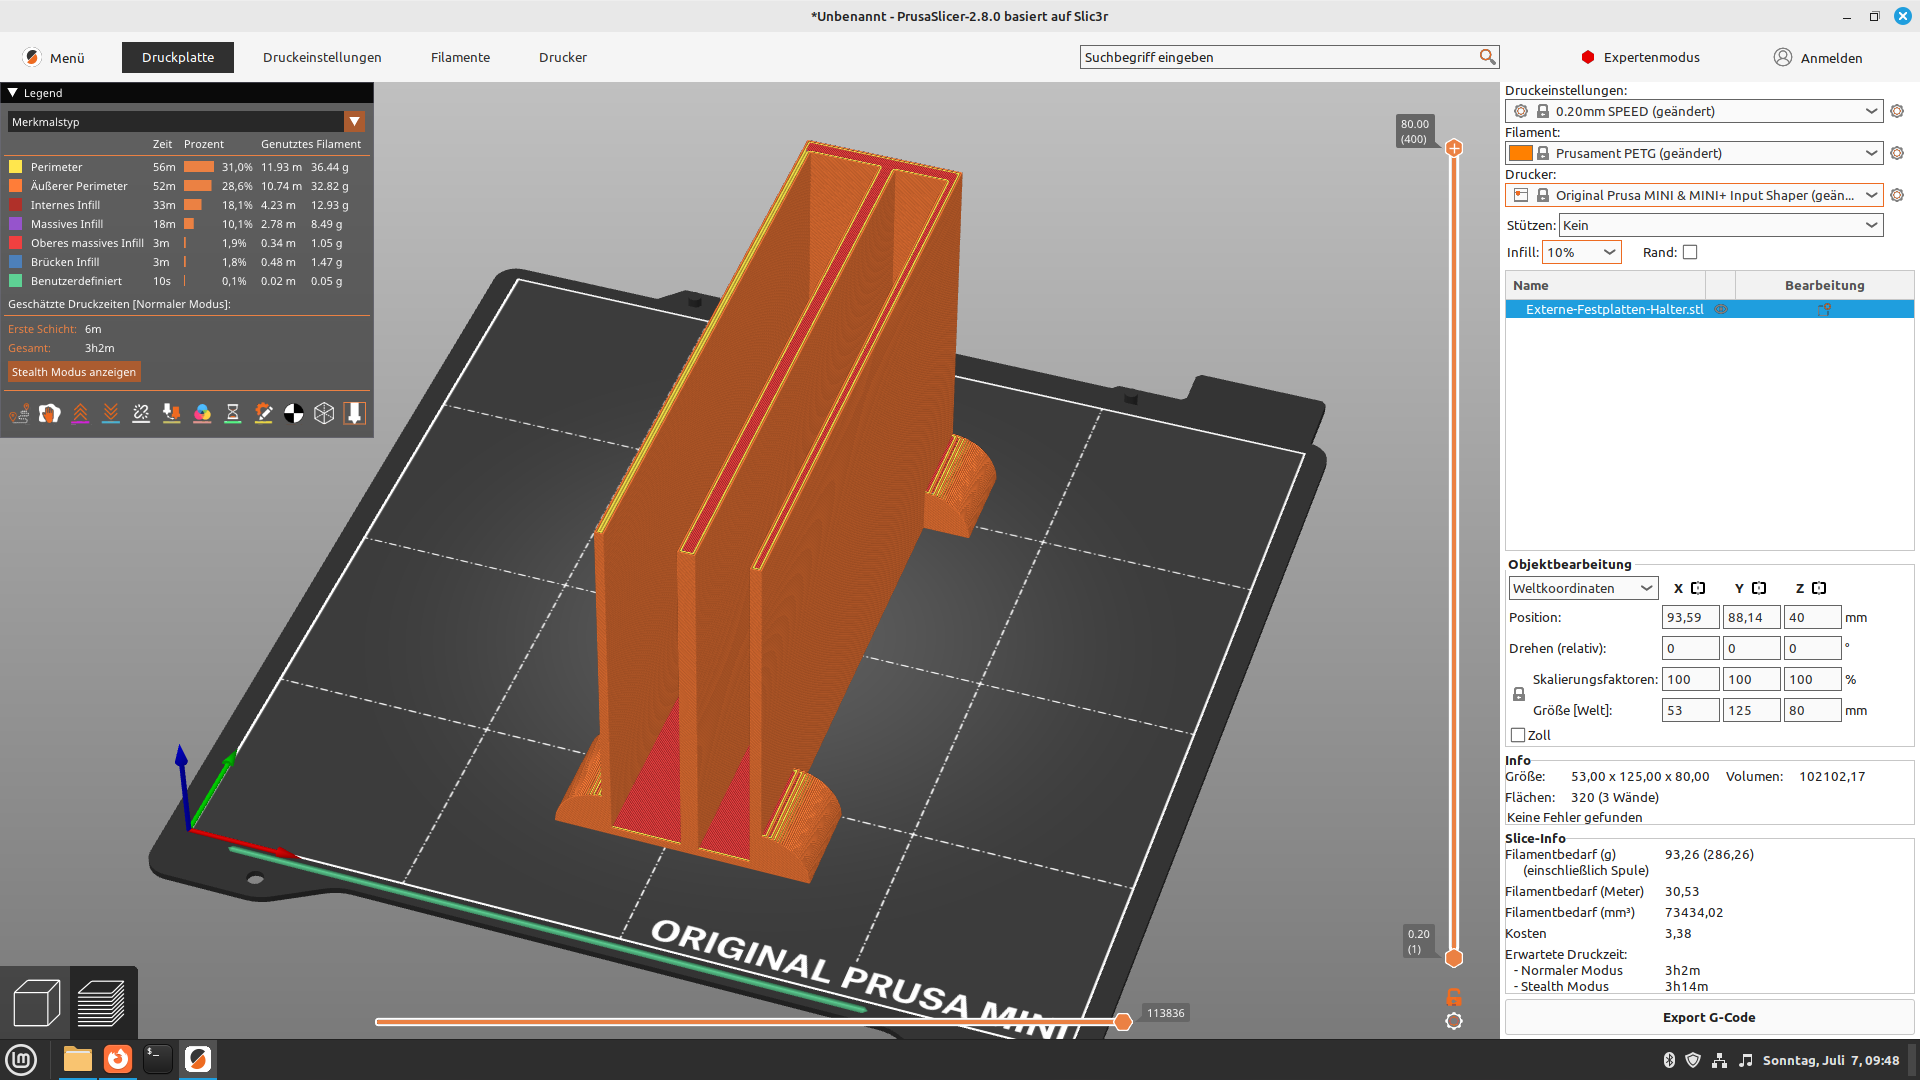Open the Drucker preset dropdown

pyautogui.click(x=1694, y=195)
